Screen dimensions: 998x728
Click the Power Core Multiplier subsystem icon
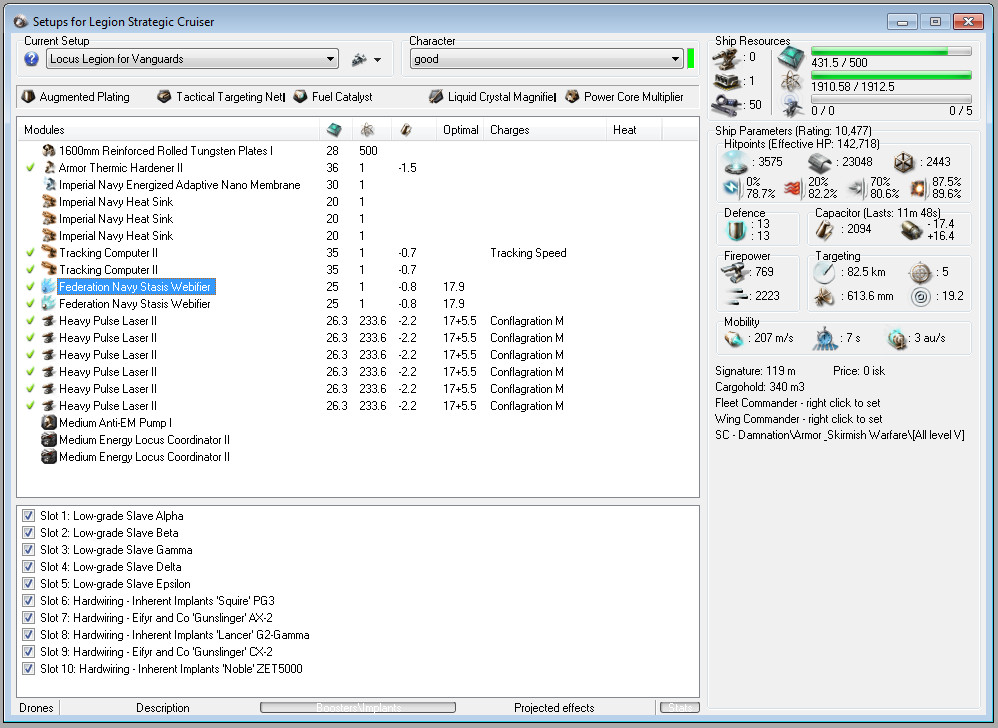(x=572, y=97)
